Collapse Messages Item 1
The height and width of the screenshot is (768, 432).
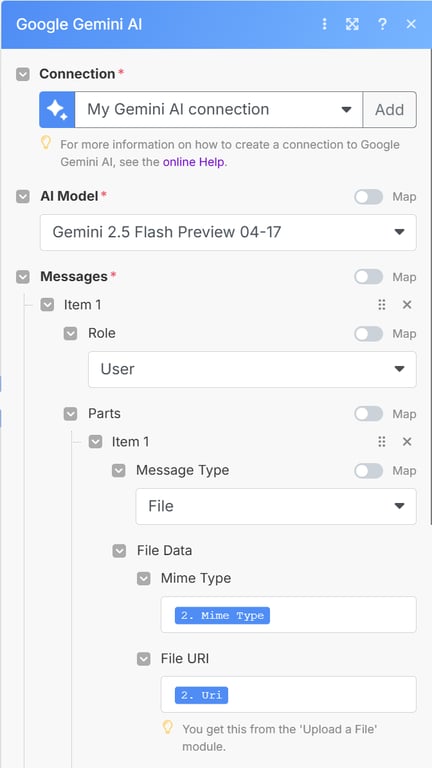(47, 305)
